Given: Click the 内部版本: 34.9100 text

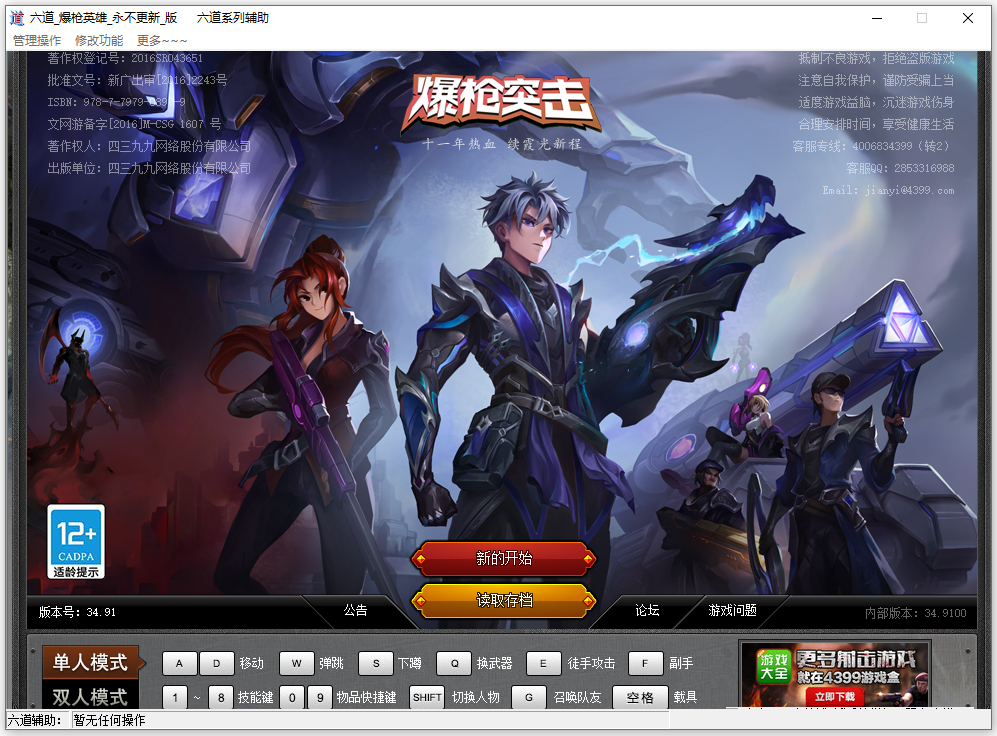Looking at the screenshot, I should pos(915,613).
